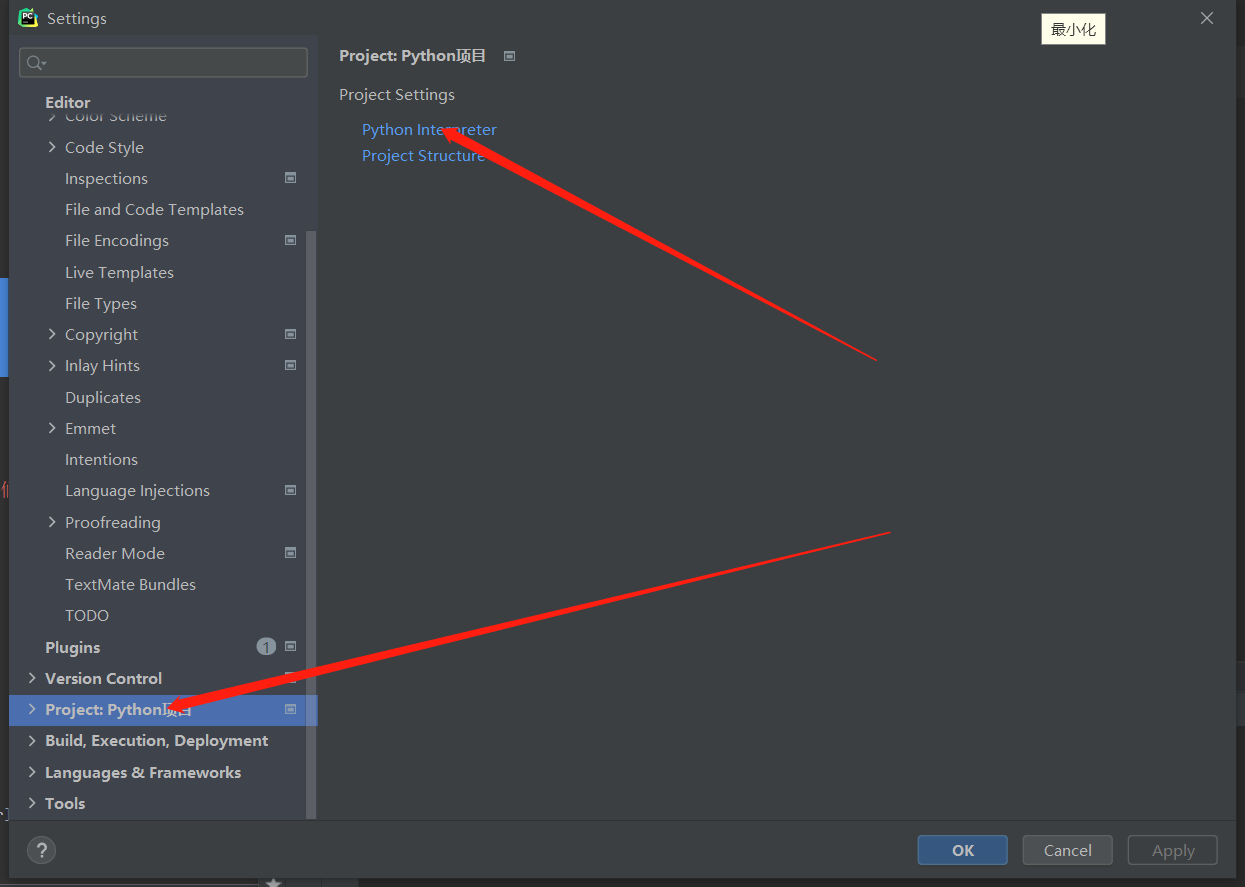The width and height of the screenshot is (1245, 887).
Task: Expand the Code Style node
Action: point(52,147)
